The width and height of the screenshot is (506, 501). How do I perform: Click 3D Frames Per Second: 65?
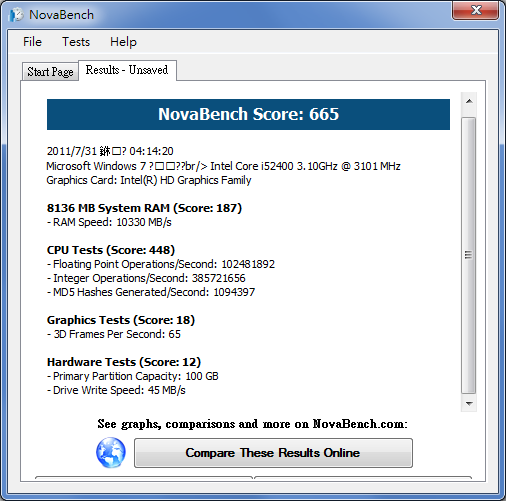(114, 334)
